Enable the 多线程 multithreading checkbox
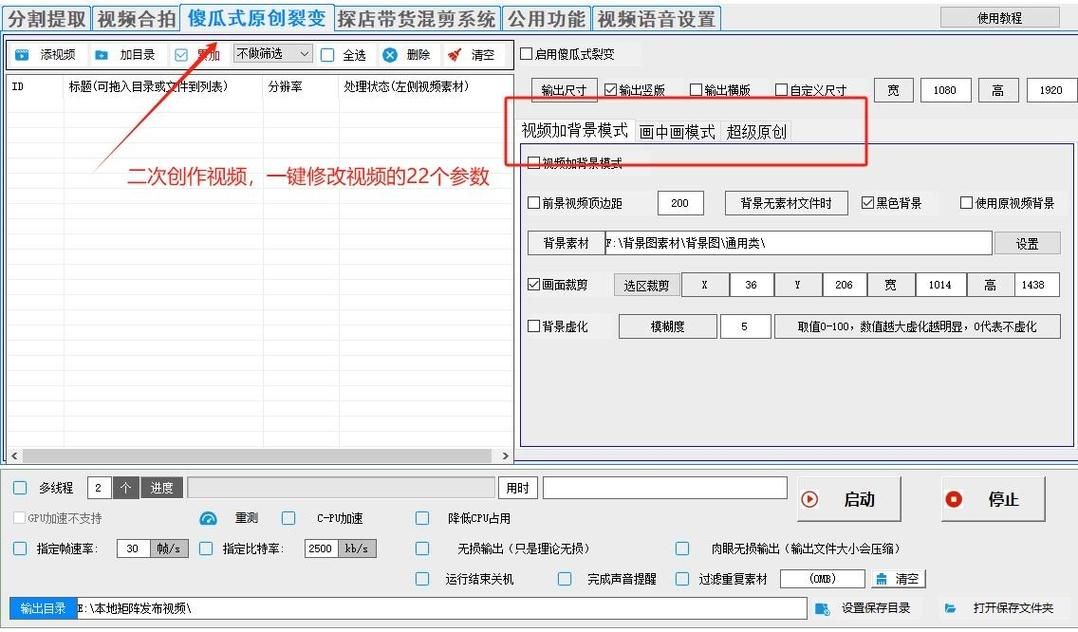 click(20, 488)
